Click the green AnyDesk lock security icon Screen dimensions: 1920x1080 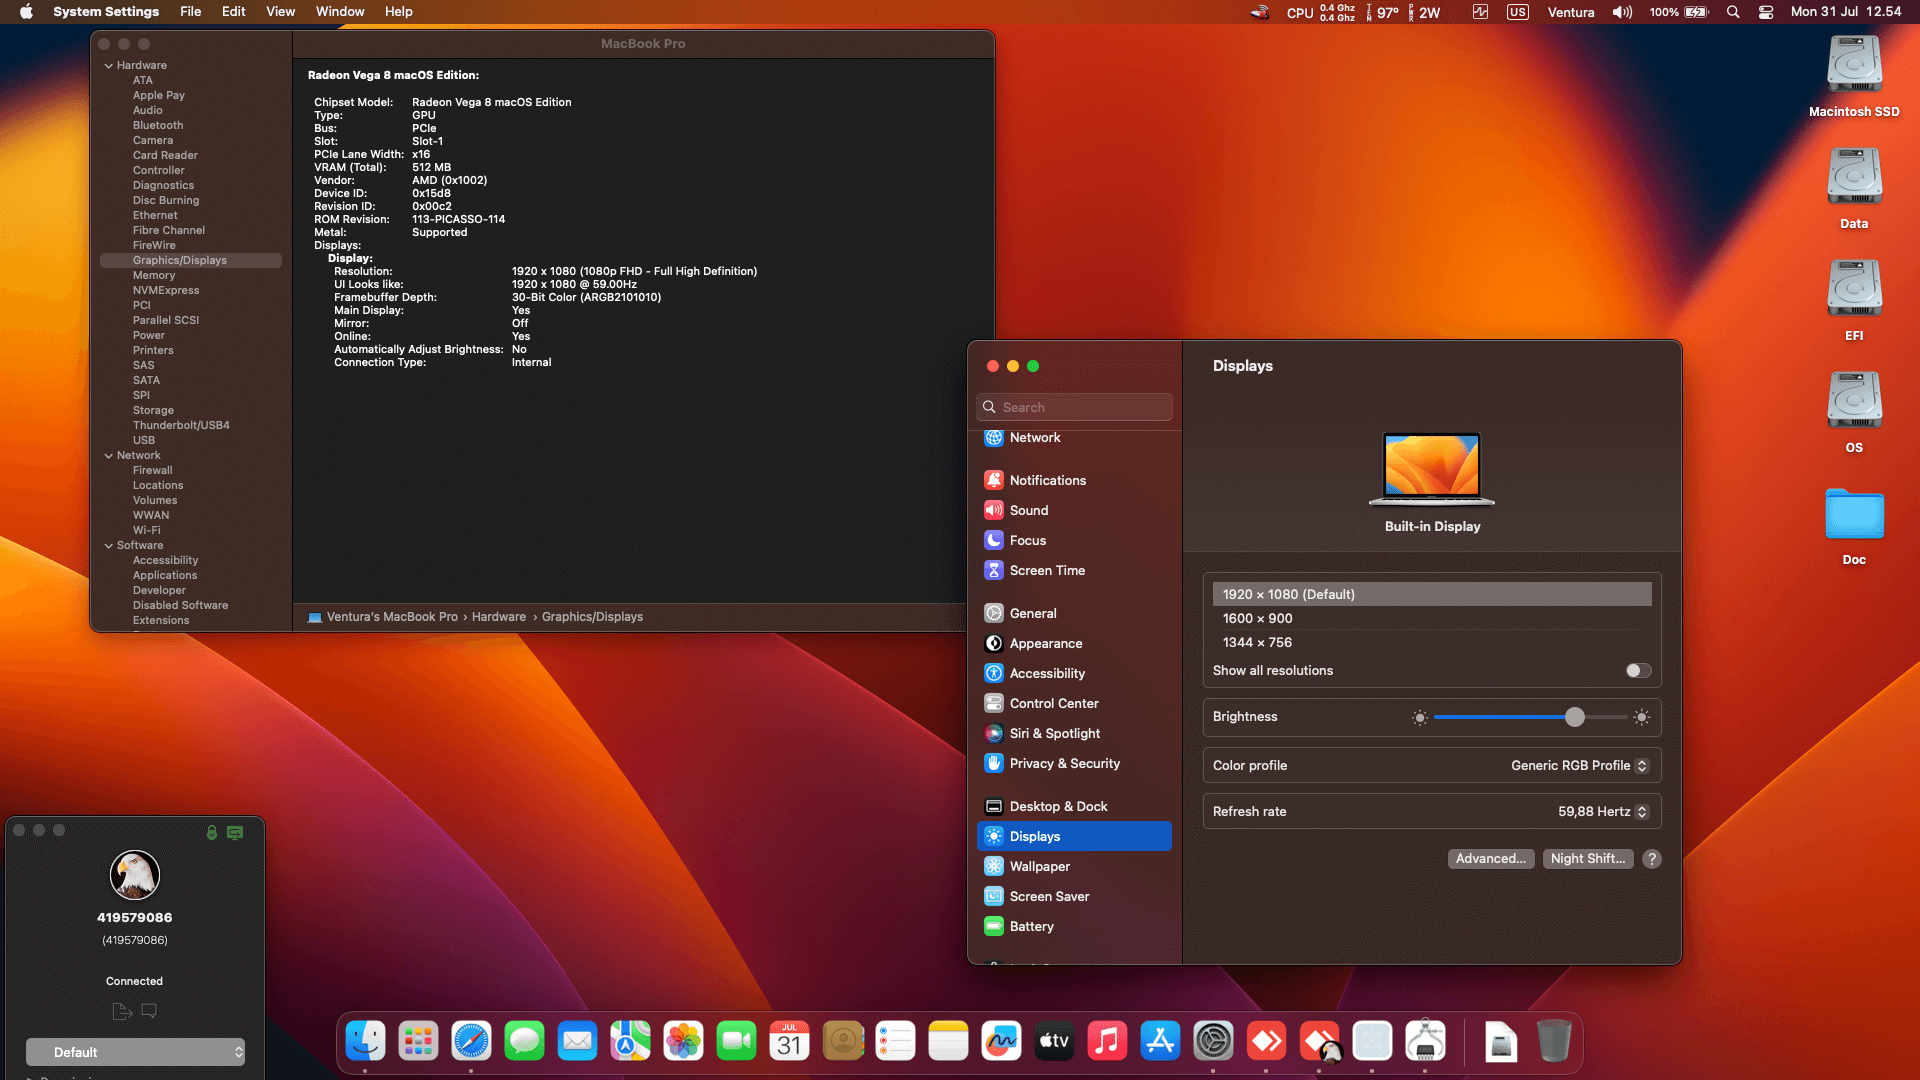click(x=212, y=832)
